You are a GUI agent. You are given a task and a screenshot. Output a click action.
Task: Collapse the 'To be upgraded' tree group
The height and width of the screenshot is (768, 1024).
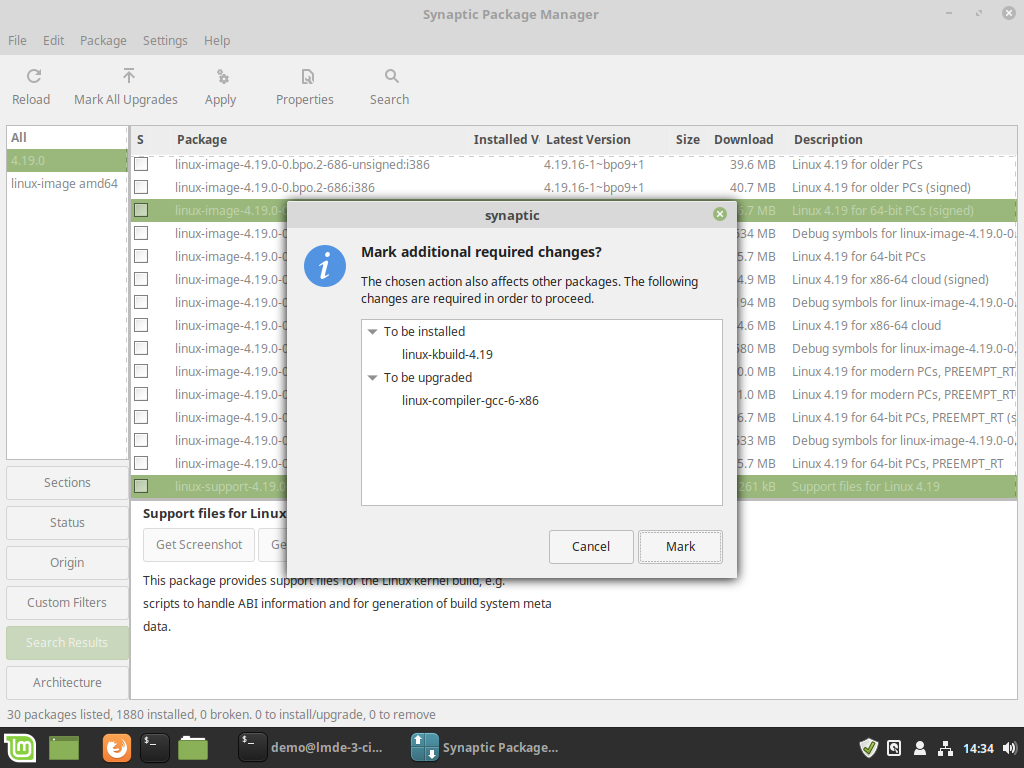point(372,377)
